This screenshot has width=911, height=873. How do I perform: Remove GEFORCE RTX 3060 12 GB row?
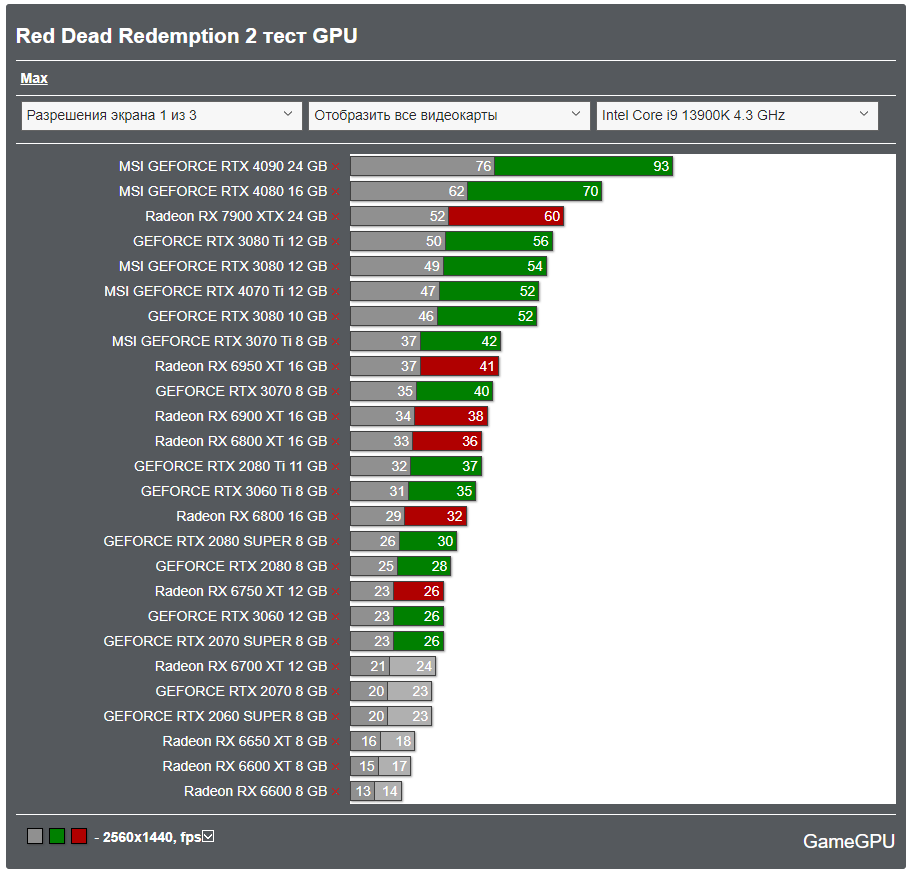click(x=336, y=616)
